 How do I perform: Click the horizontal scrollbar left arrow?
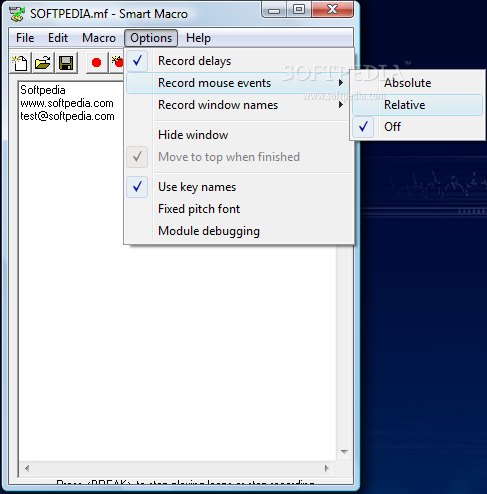[27, 468]
